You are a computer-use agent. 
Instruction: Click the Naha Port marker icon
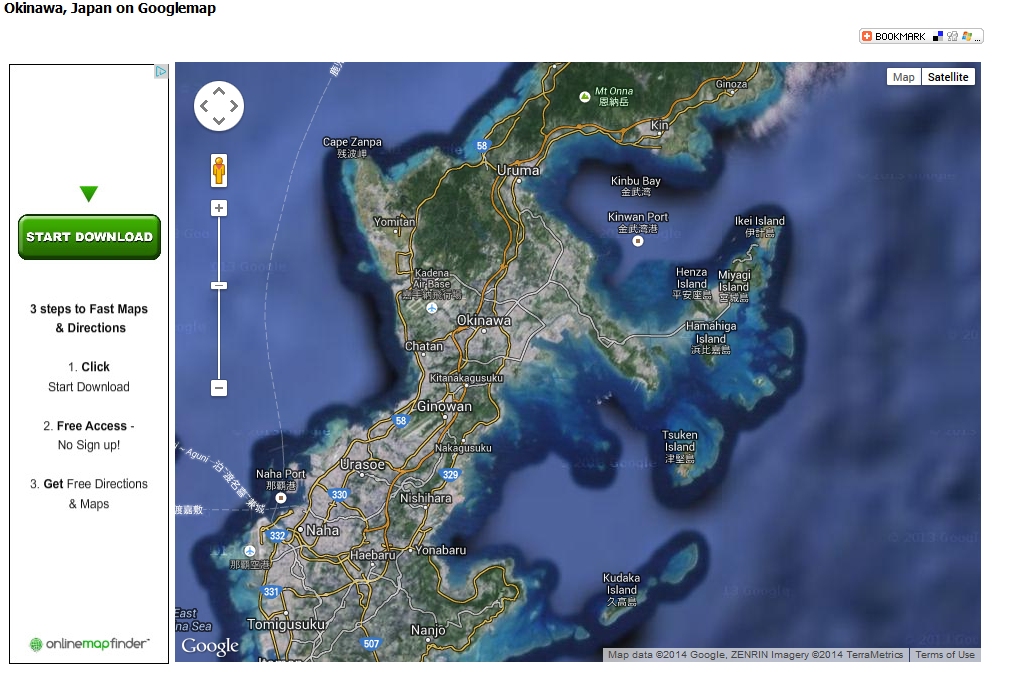281,498
